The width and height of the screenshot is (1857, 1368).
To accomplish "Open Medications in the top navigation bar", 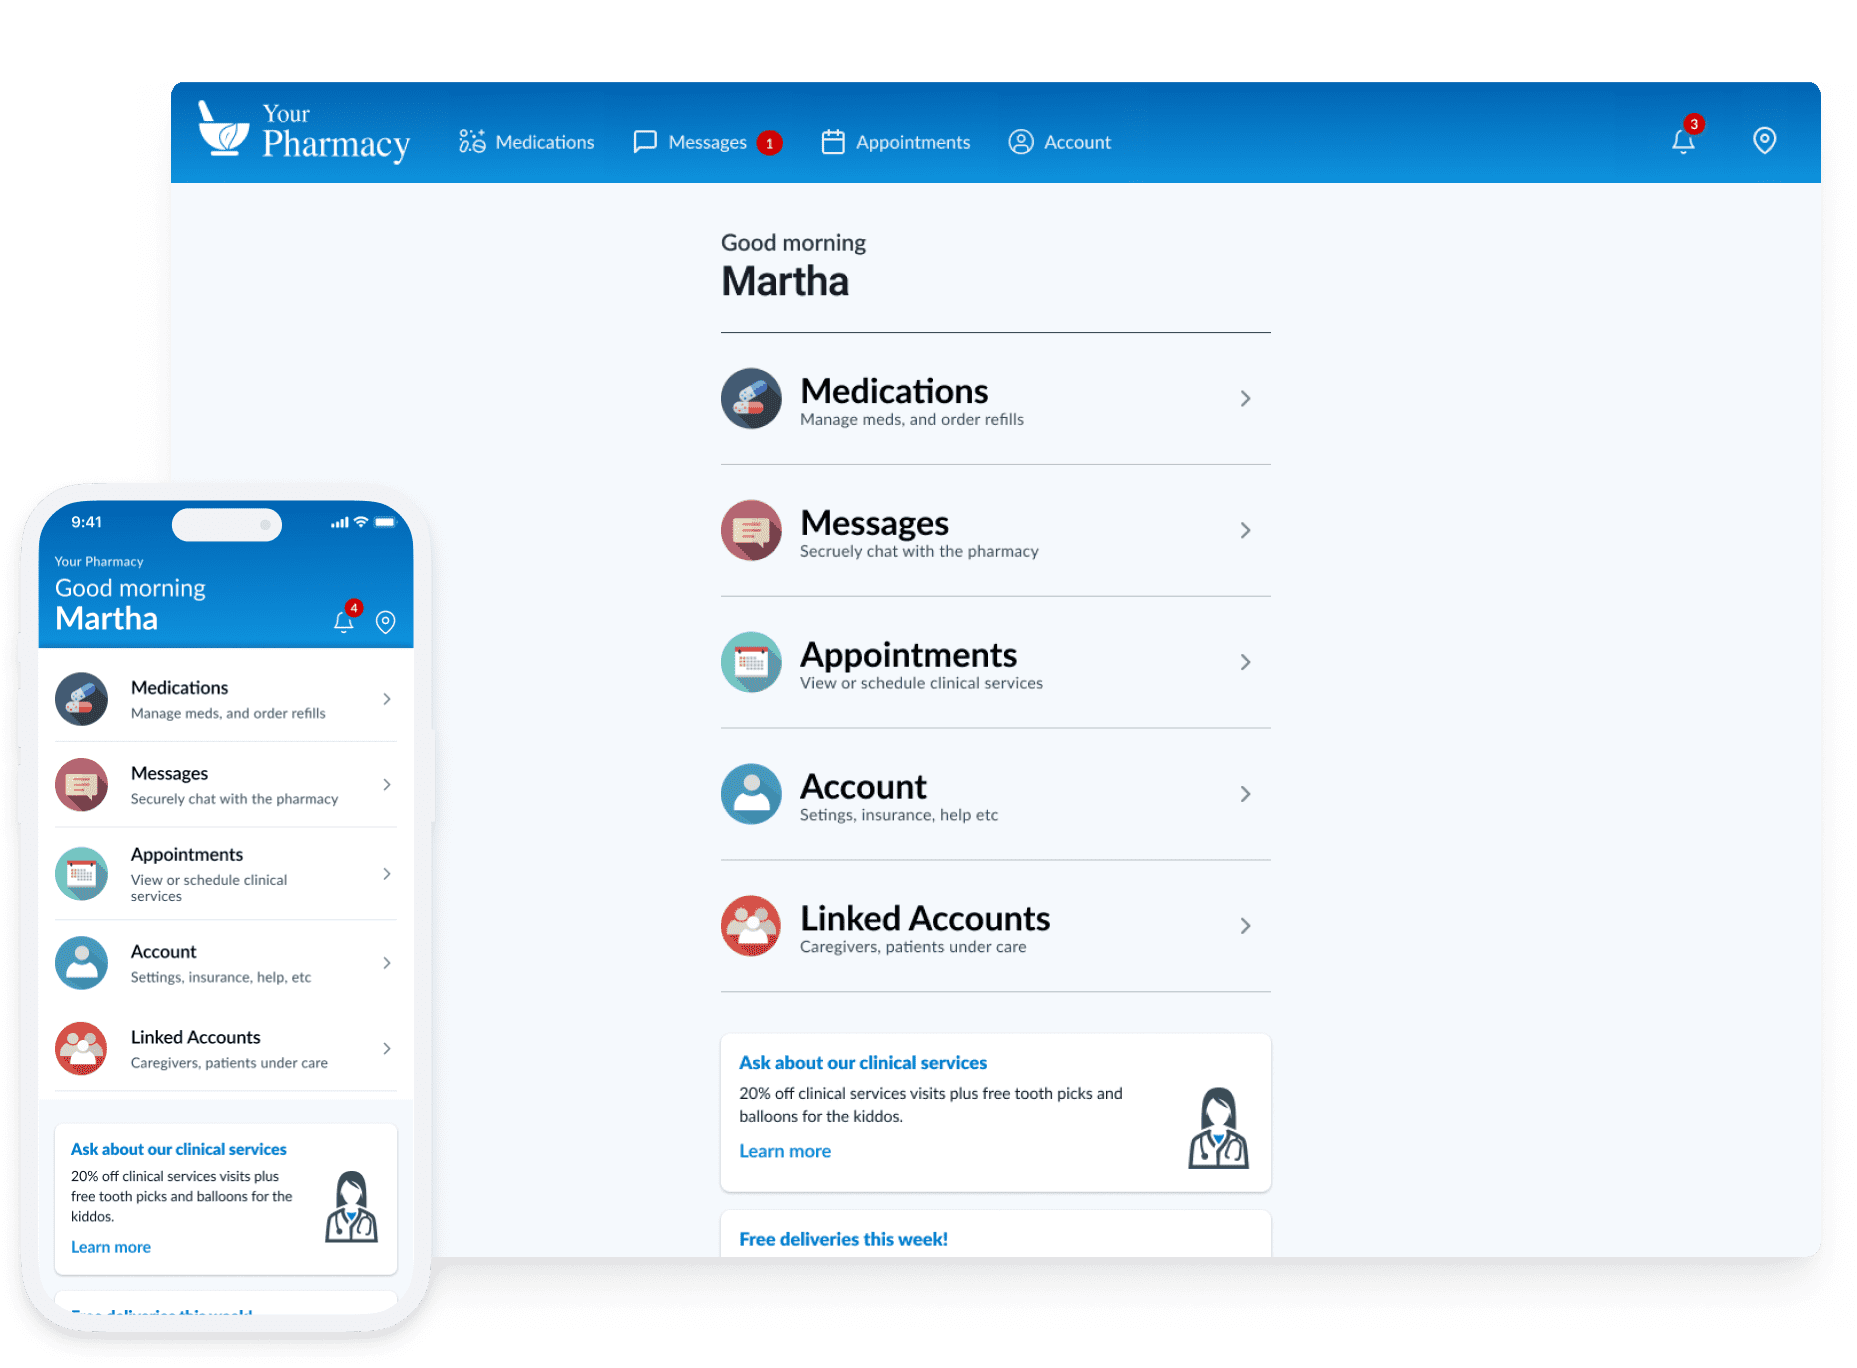I will tap(527, 142).
